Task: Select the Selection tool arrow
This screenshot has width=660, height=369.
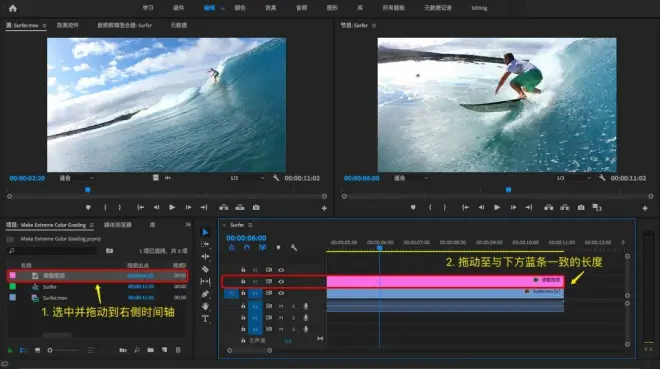Action: click(205, 232)
